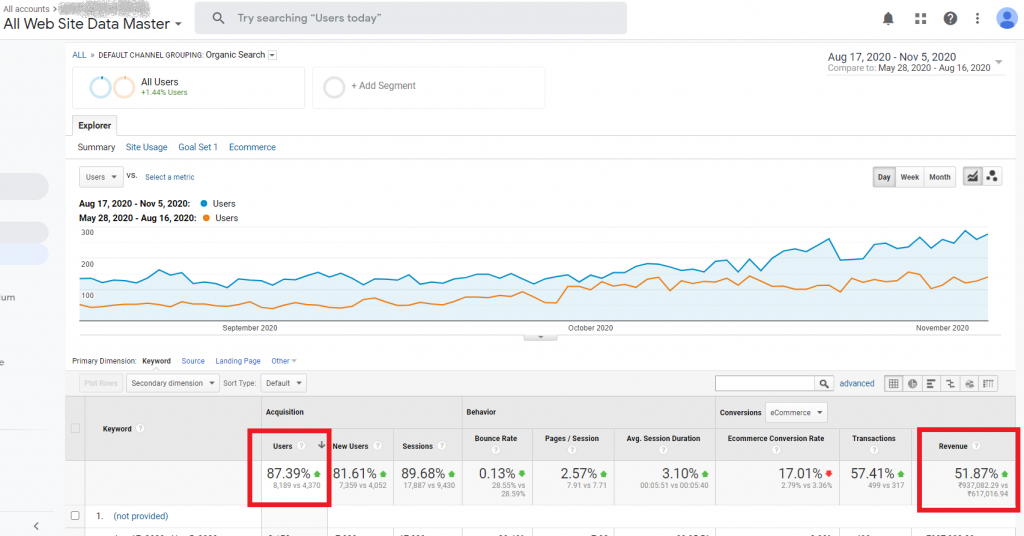Set primary dimension to Keyword
Screen dimensions: 1024x536
(157, 361)
